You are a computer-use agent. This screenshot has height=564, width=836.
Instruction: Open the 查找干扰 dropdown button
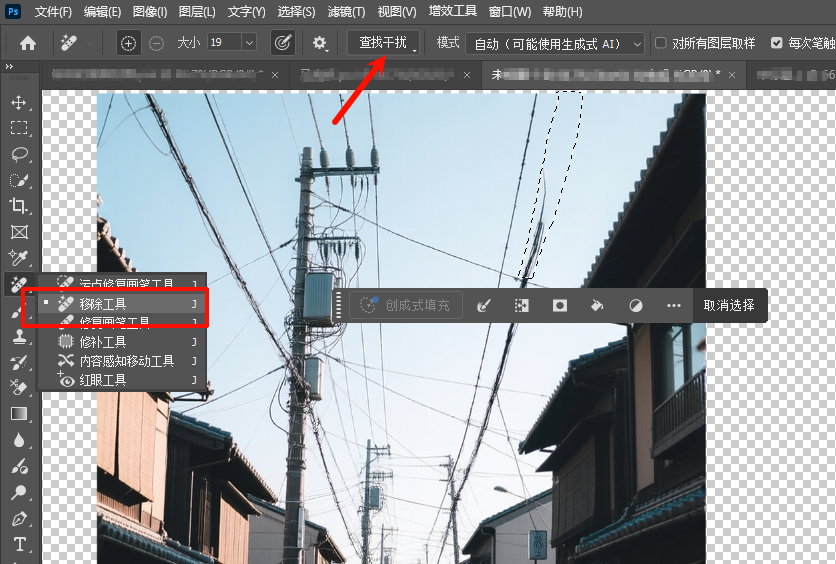383,43
